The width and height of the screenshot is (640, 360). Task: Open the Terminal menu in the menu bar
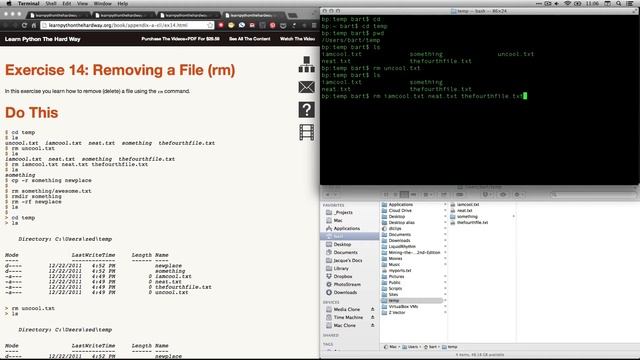(29, 3)
